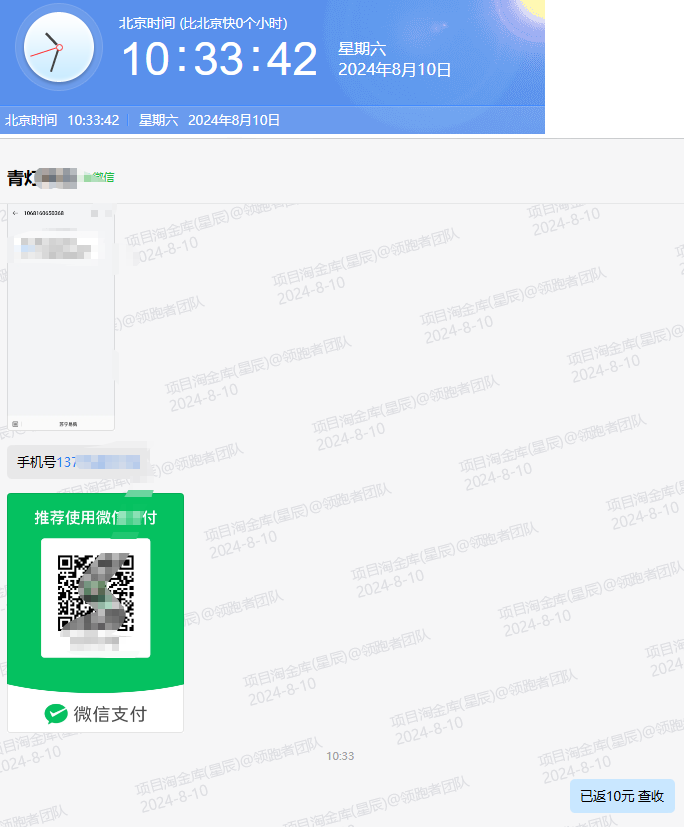Click the back arrow in phone screenshot
684x827 pixels.
point(14,213)
